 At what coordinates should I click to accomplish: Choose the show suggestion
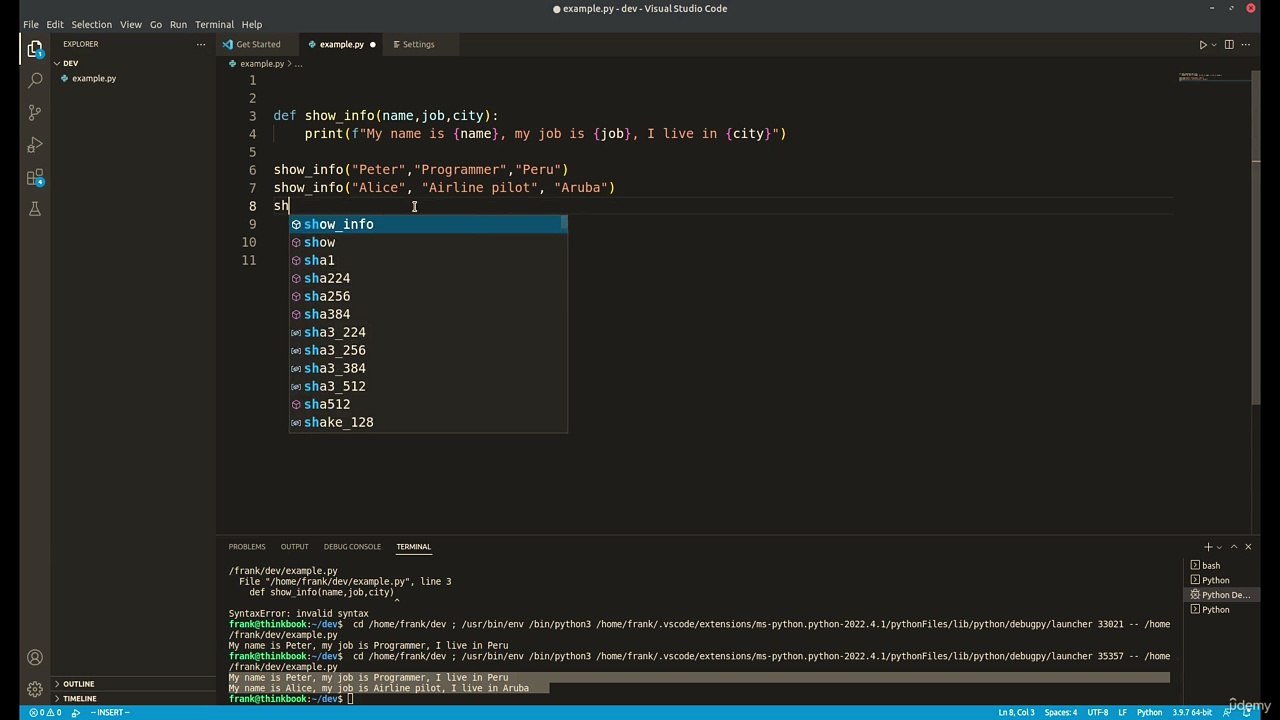pos(428,243)
